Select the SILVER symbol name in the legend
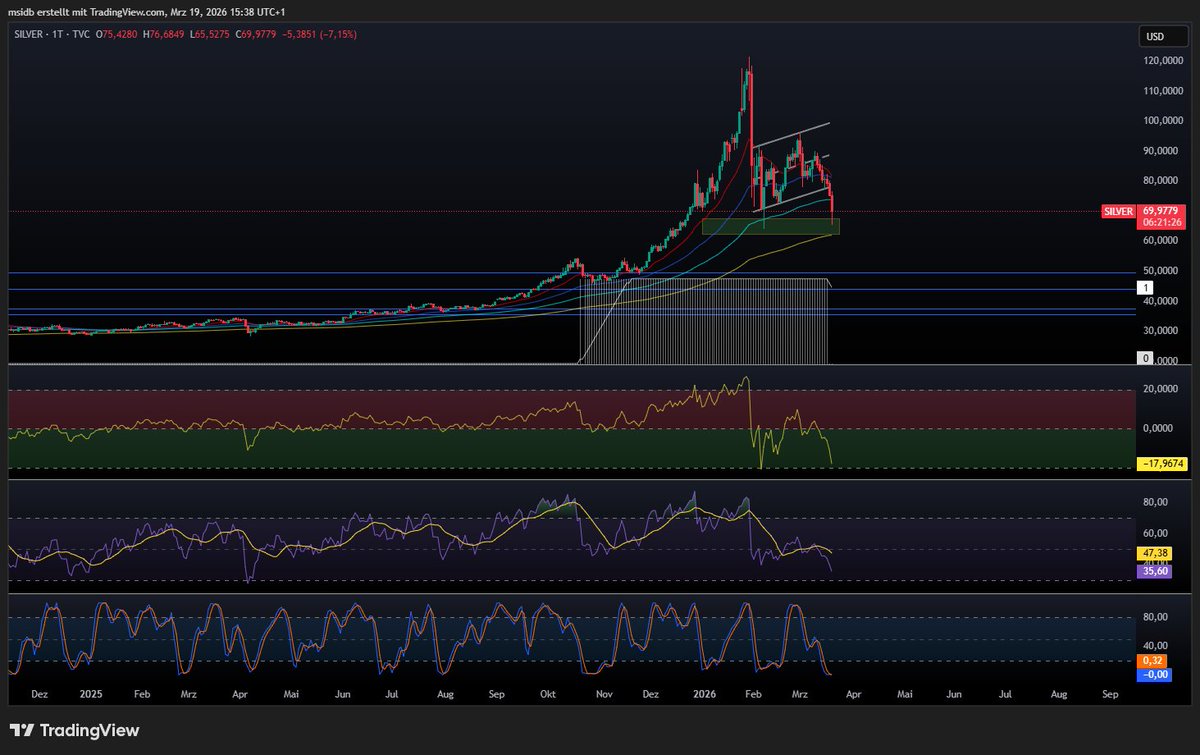 coord(31,32)
